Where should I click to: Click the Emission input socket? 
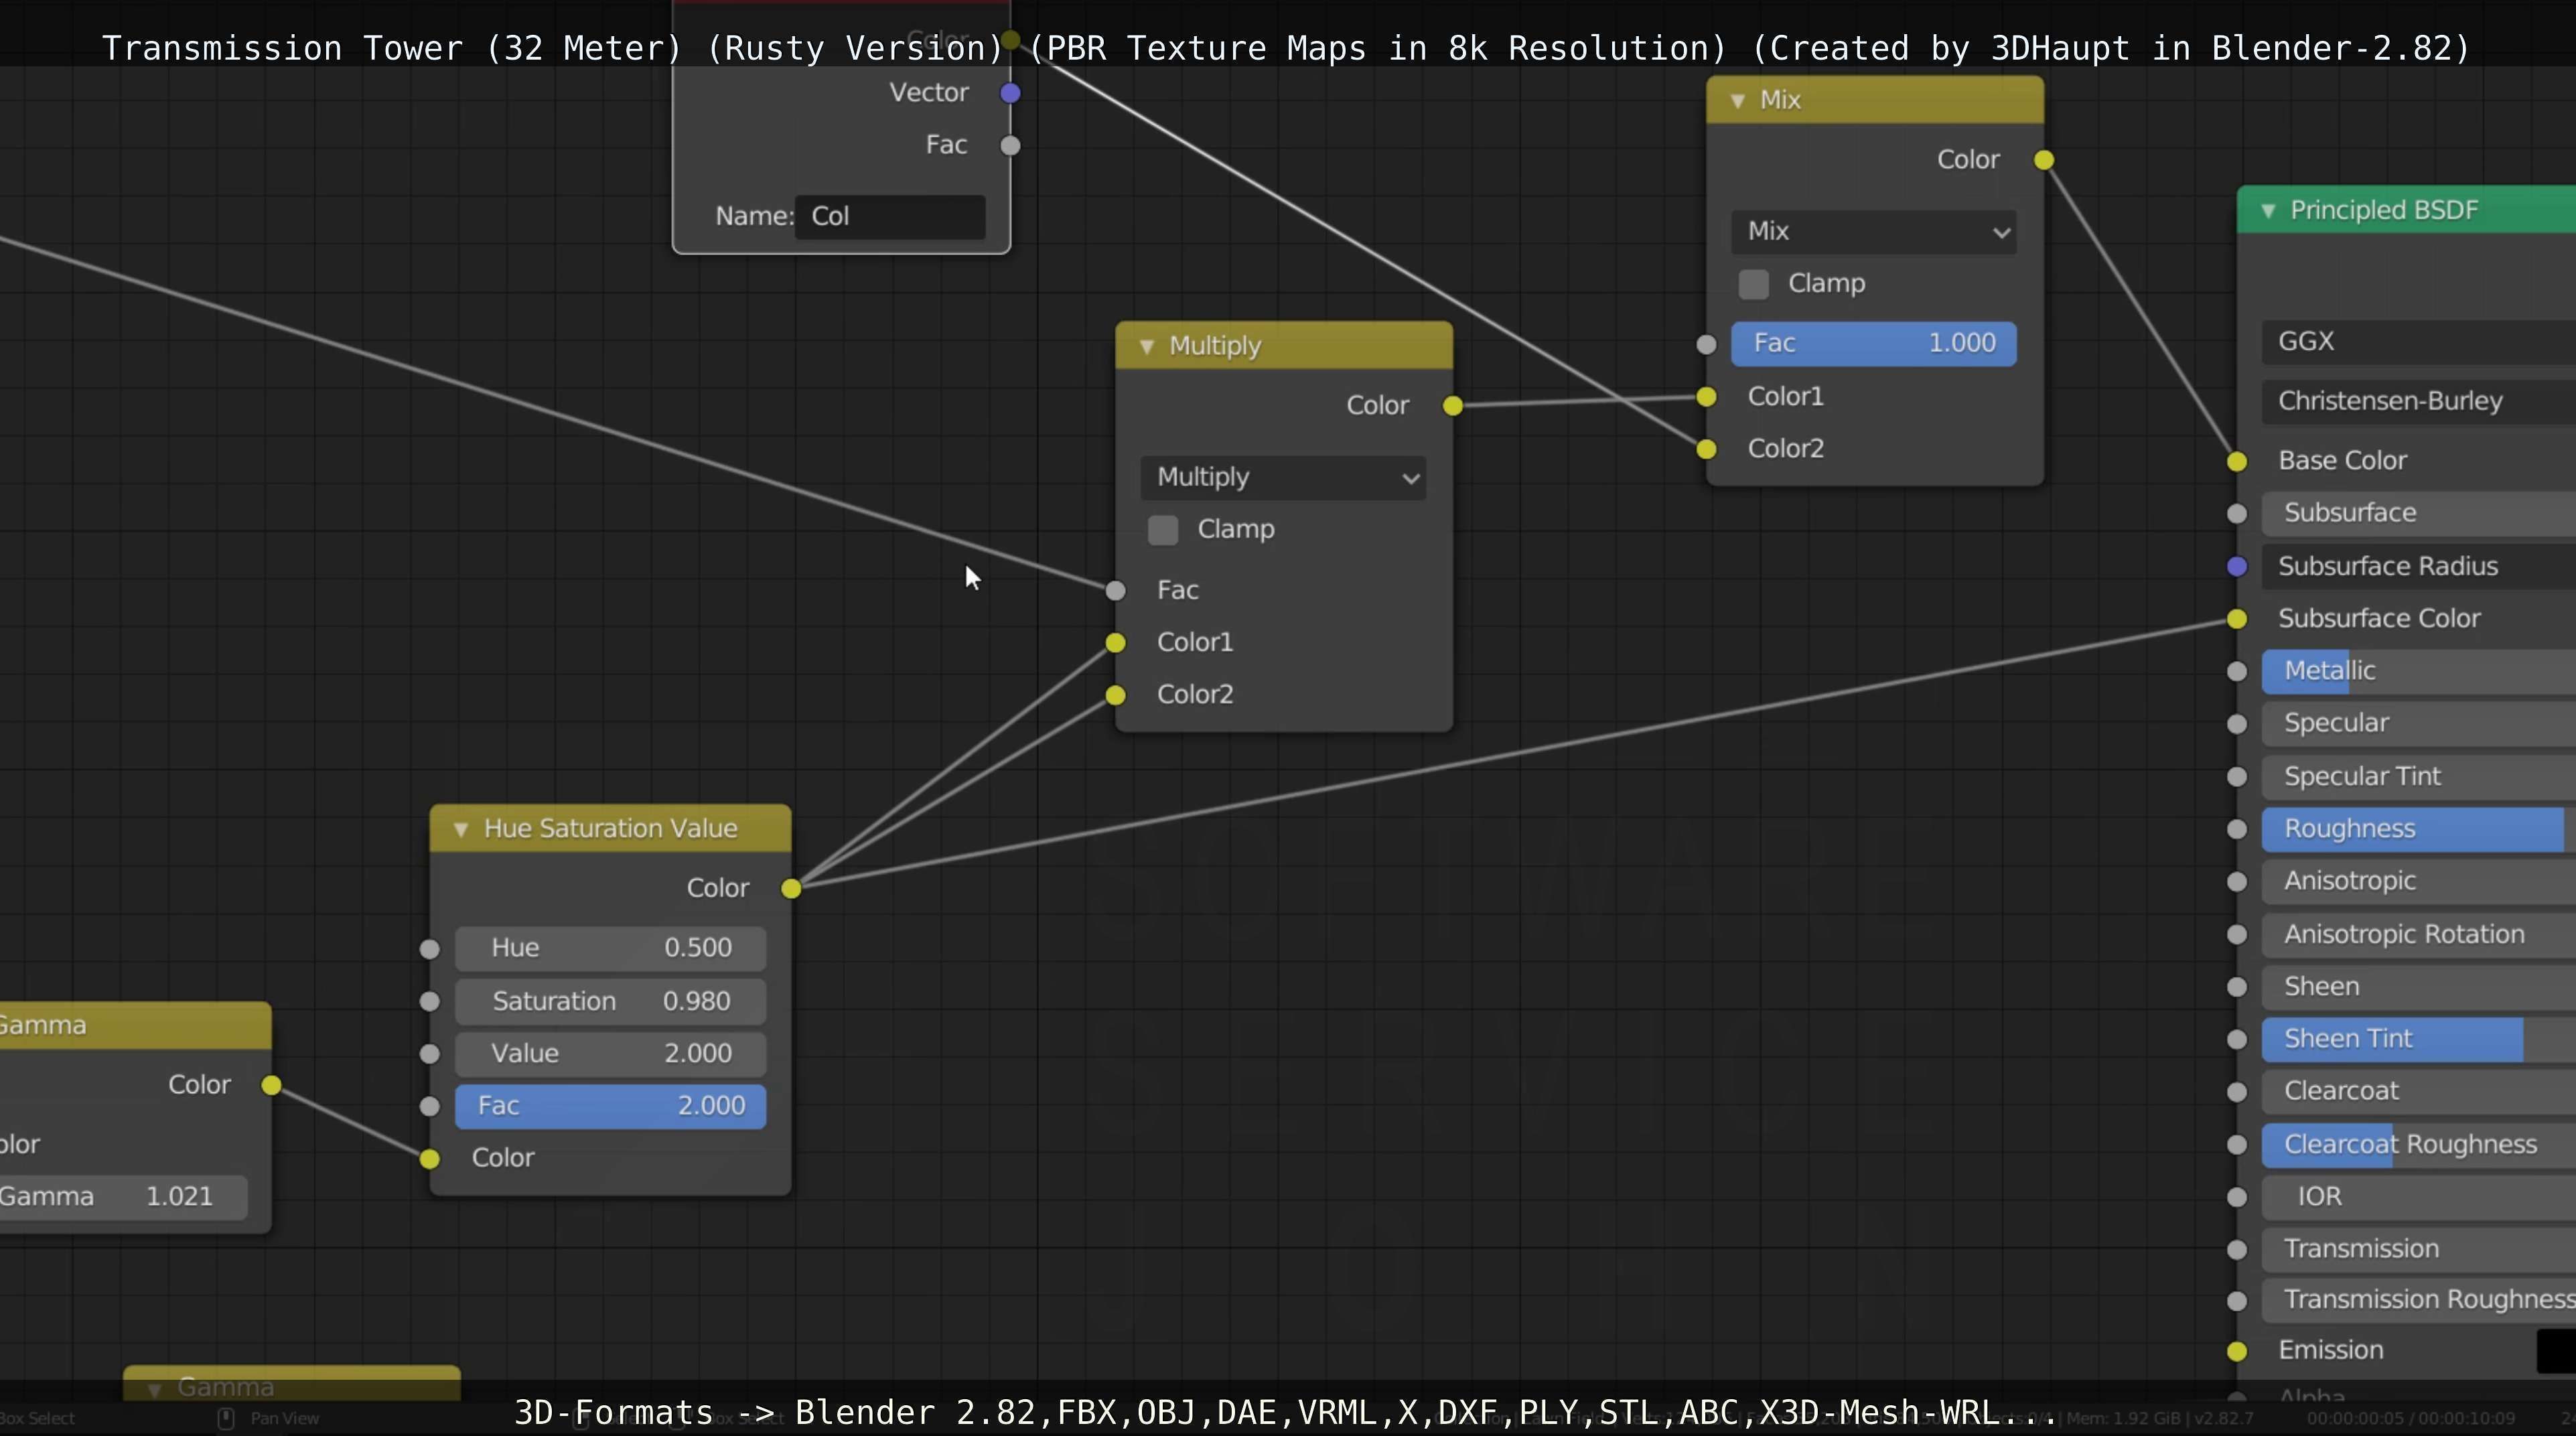(x=2237, y=1351)
